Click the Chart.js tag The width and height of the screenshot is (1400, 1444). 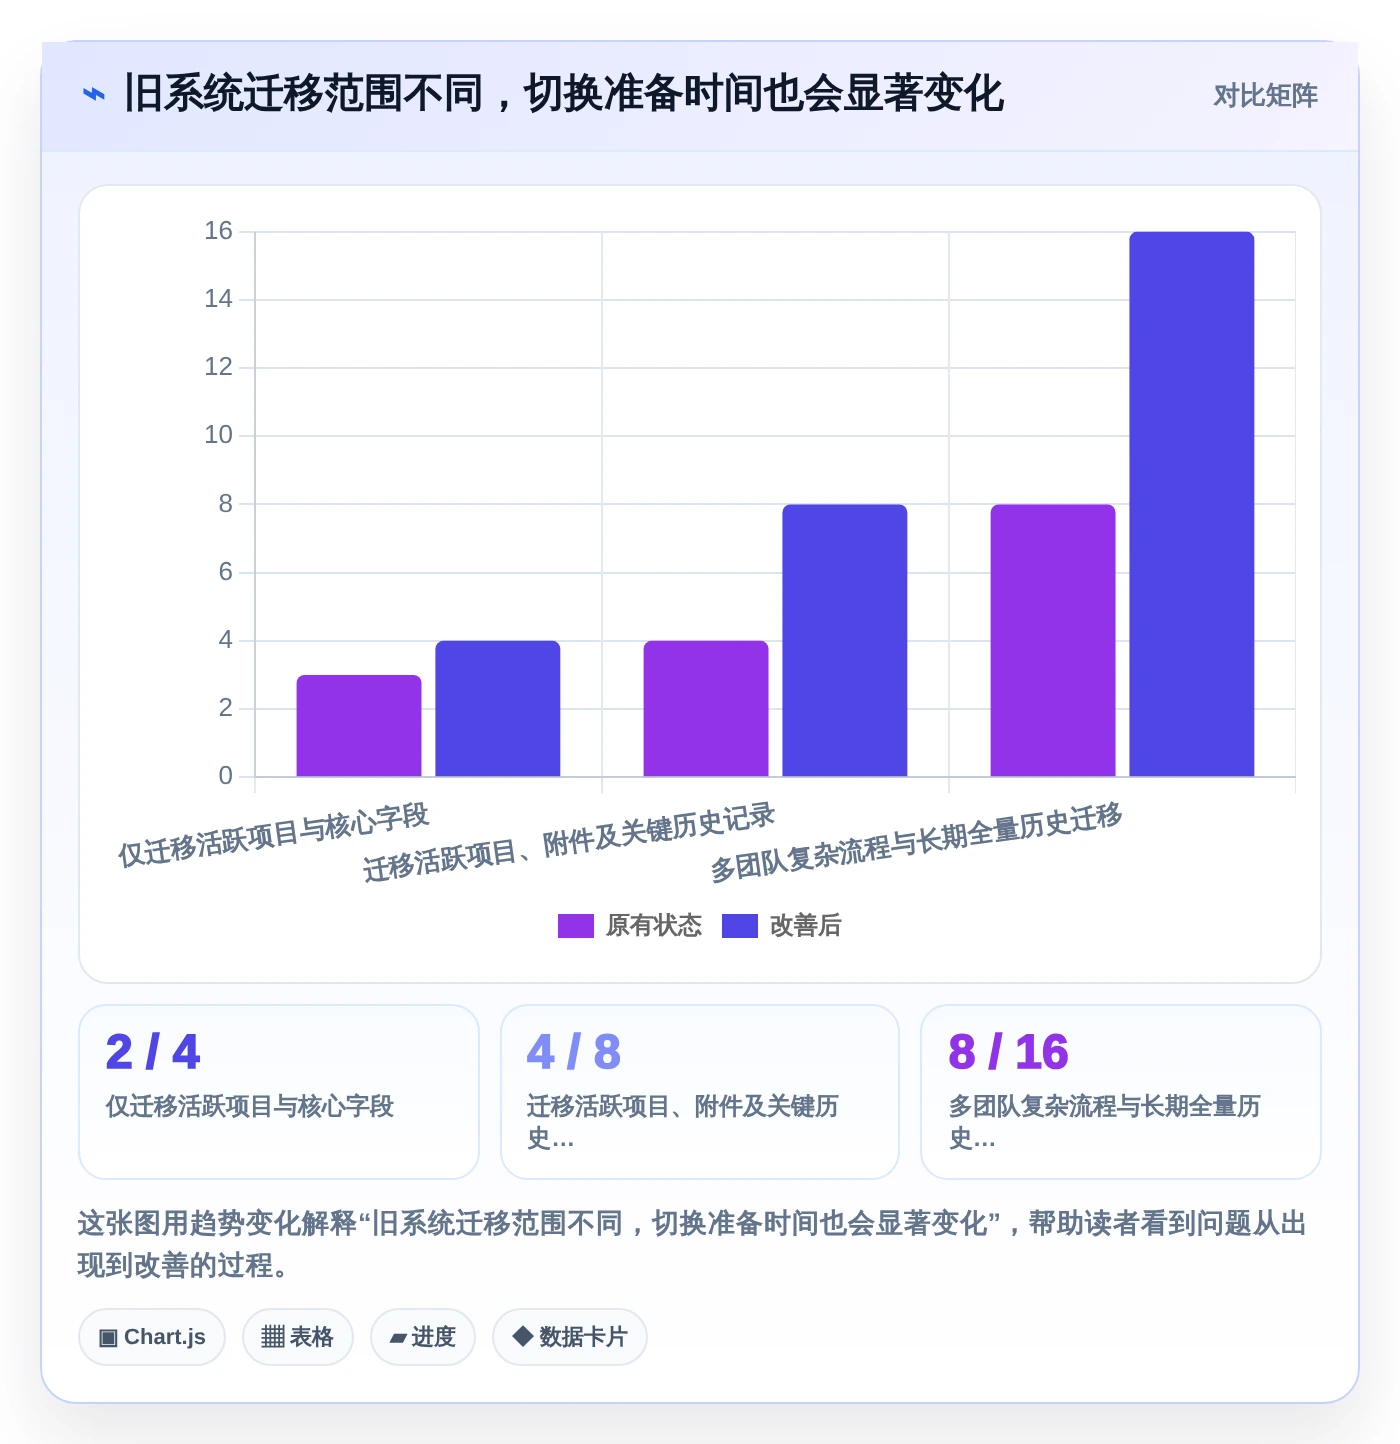152,1337
